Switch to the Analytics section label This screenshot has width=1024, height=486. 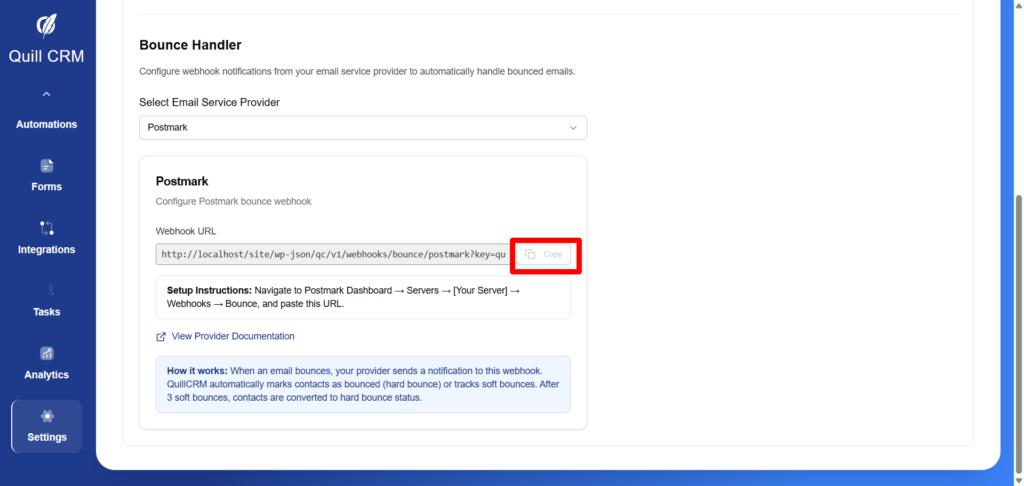coord(46,375)
